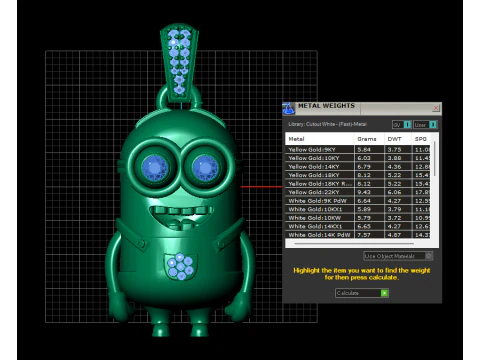
Task: Click the 7.57 grams value cell
Action: 369,235
